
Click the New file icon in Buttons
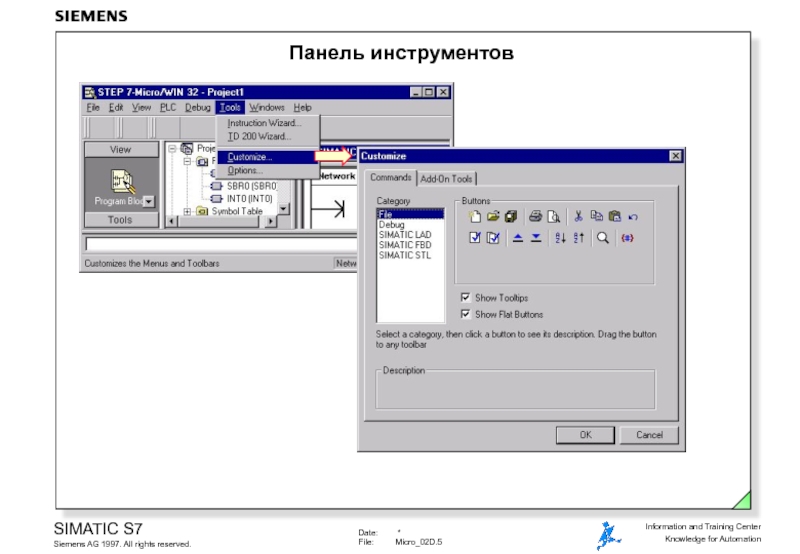[474, 217]
